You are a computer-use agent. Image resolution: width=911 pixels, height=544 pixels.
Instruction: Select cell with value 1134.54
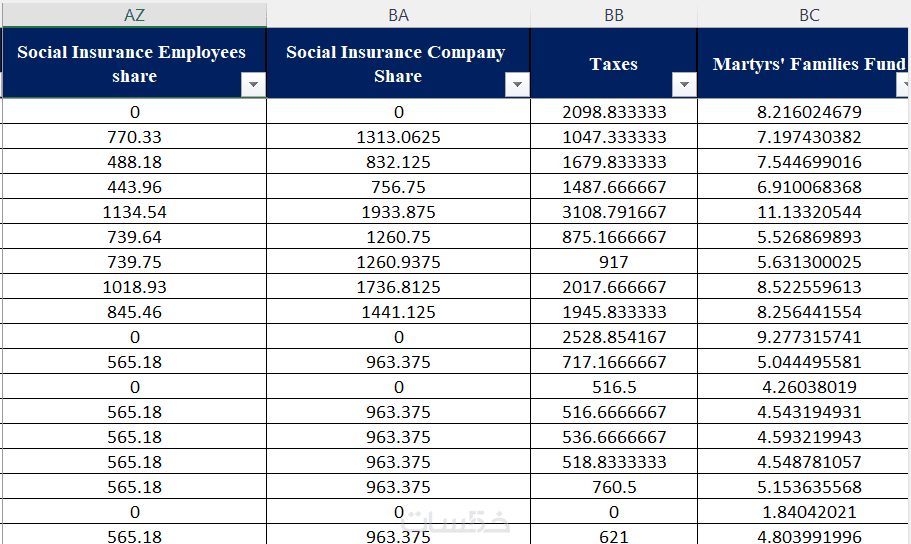click(x=134, y=212)
